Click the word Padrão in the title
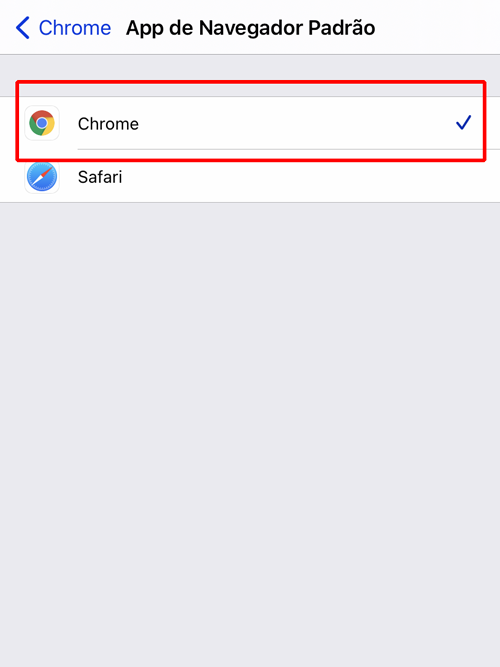Image resolution: width=500 pixels, height=667 pixels. tap(342, 28)
